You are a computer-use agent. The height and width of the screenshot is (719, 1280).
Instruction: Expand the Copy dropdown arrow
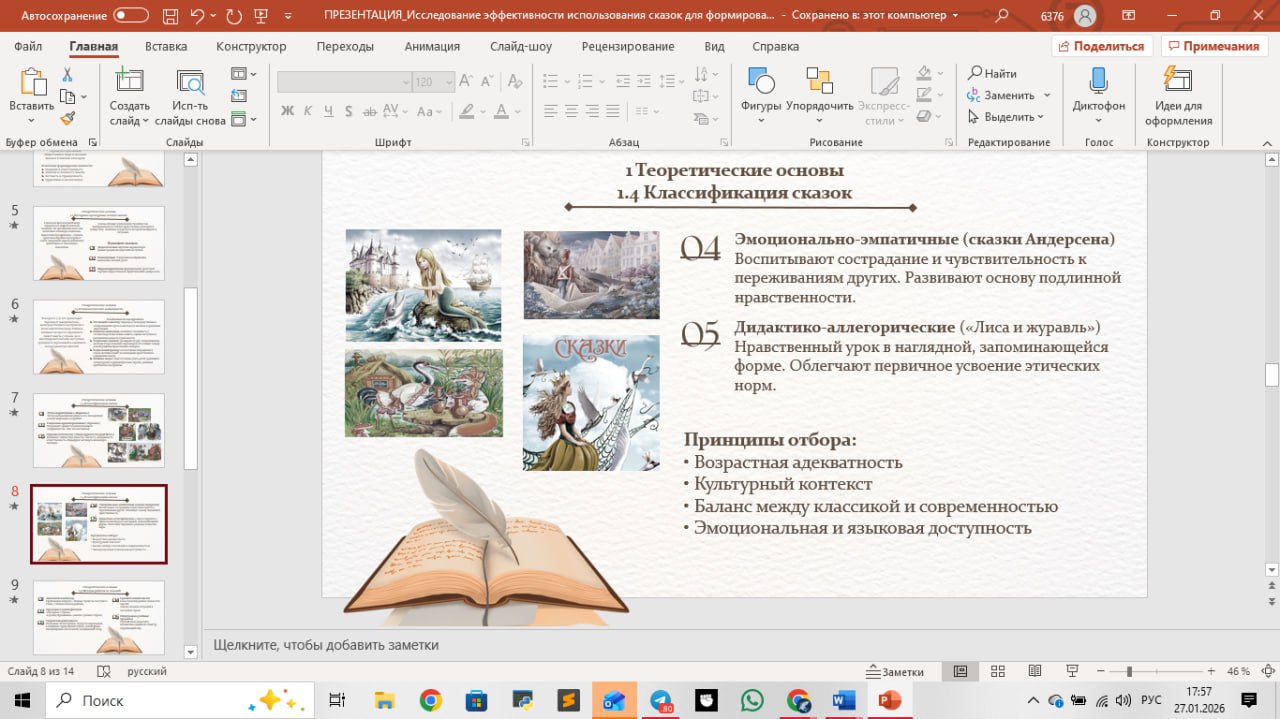tap(83, 97)
